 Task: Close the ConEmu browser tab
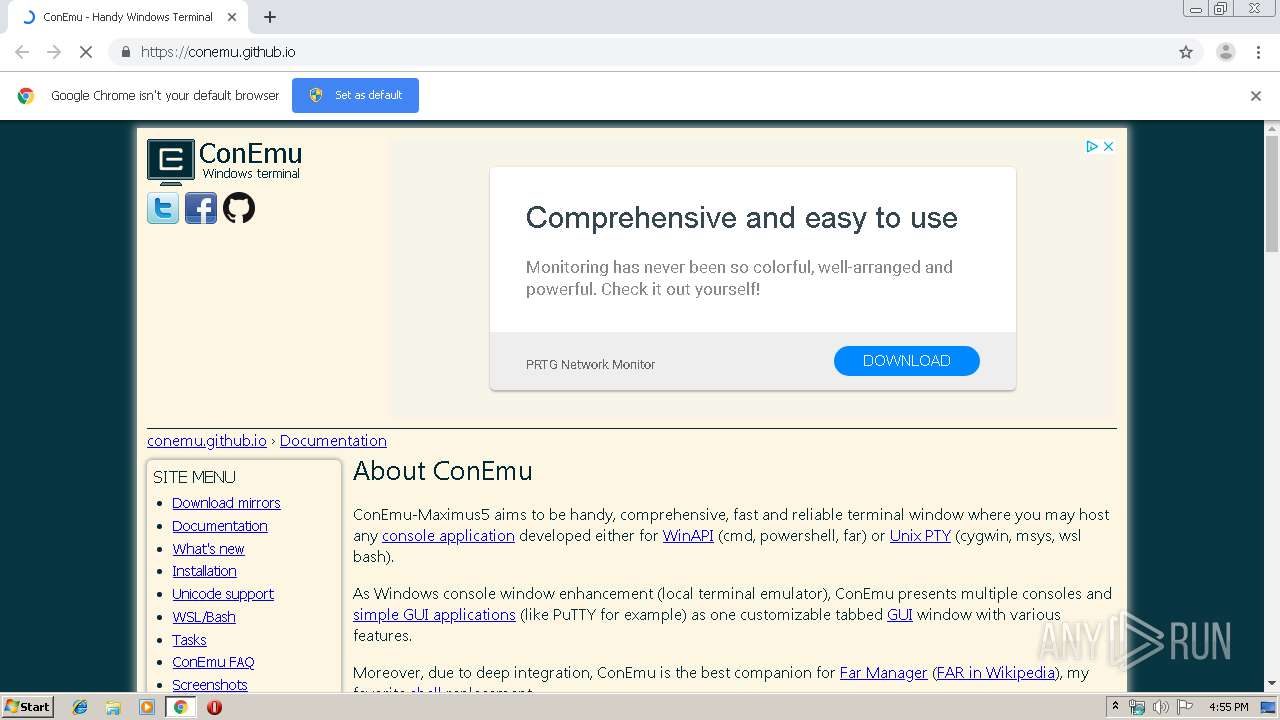pyautogui.click(x=232, y=17)
